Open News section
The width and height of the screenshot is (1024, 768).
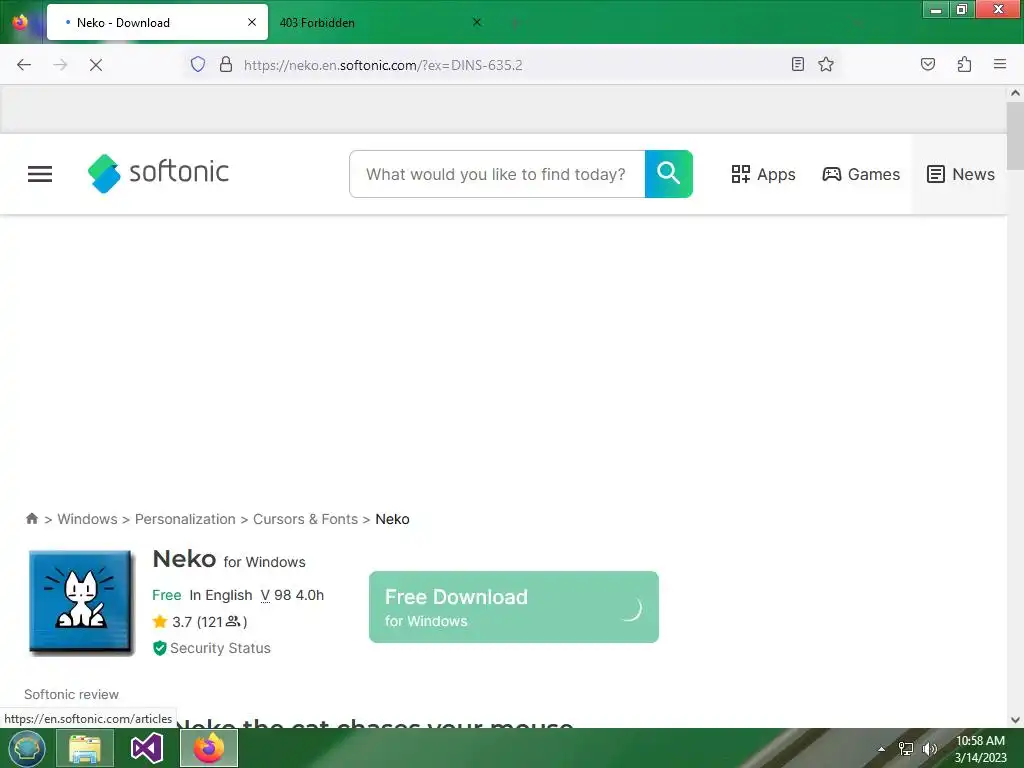pyautogui.click(x=961, y=174)
